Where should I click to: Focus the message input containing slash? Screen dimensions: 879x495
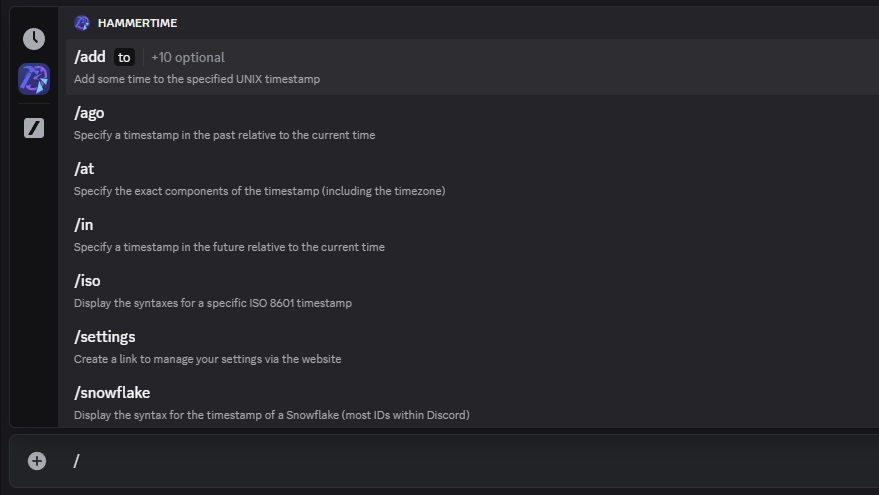pos(471,461)
